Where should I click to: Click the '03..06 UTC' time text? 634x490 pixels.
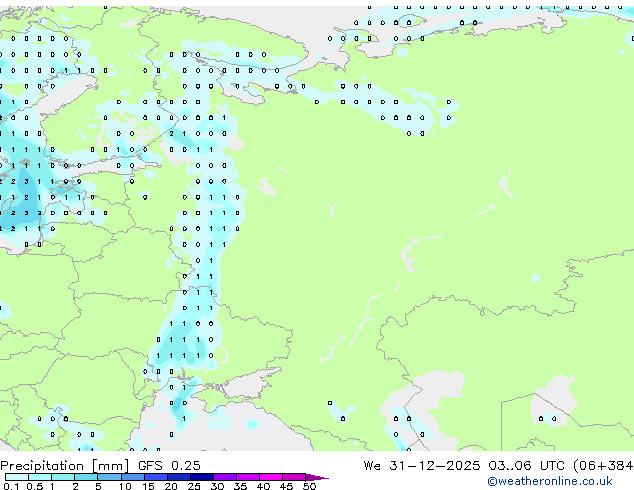(x=526, y=466)
